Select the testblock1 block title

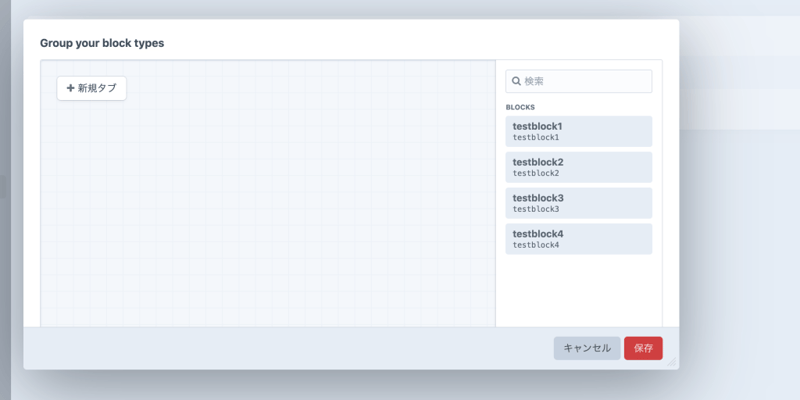tap(538, 126)
